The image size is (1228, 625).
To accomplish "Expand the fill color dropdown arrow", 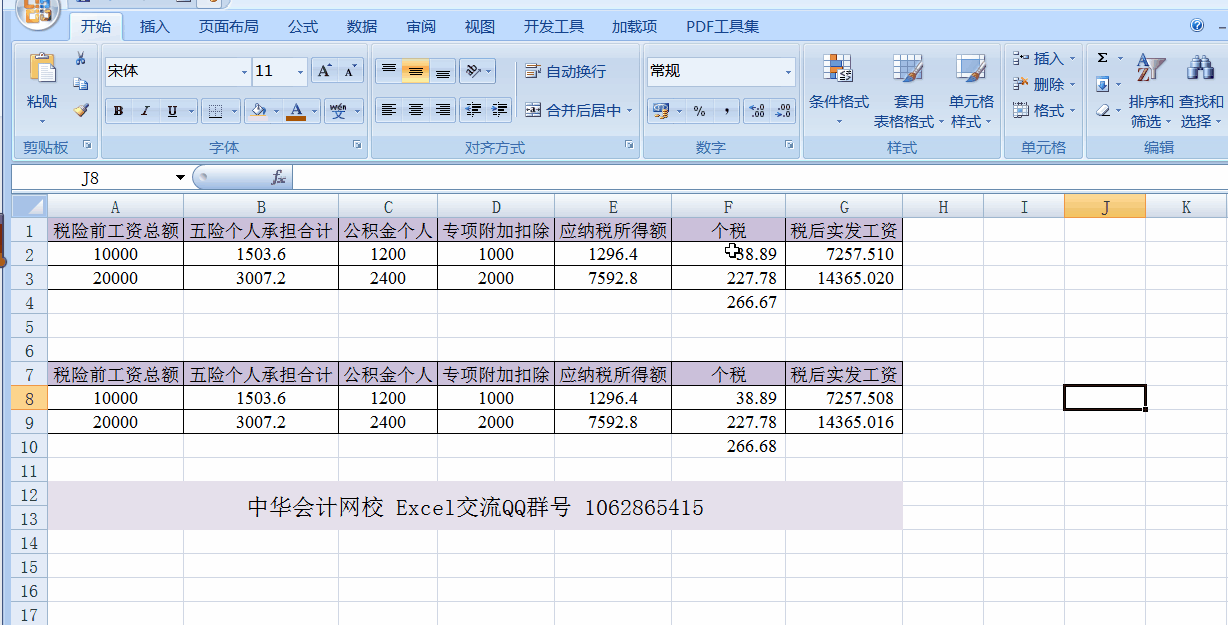I will pyautogui.click(x=276, y=111).
